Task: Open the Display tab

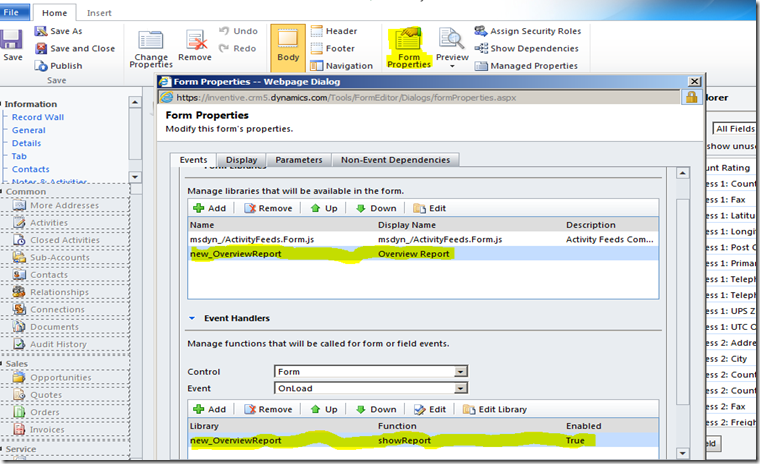Action: 241,160
